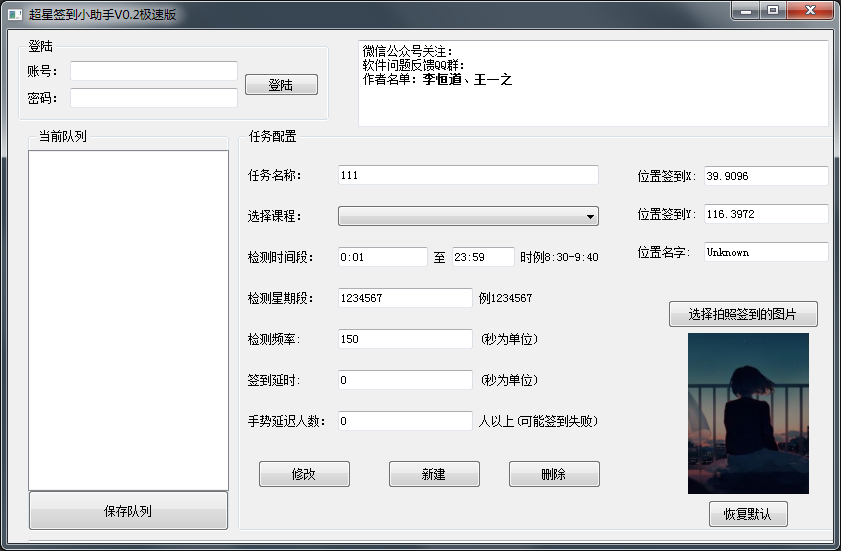
Task: Click the 时例8:30-9:40 hint text
Action: pyautogui.click(x=559, y=258)
